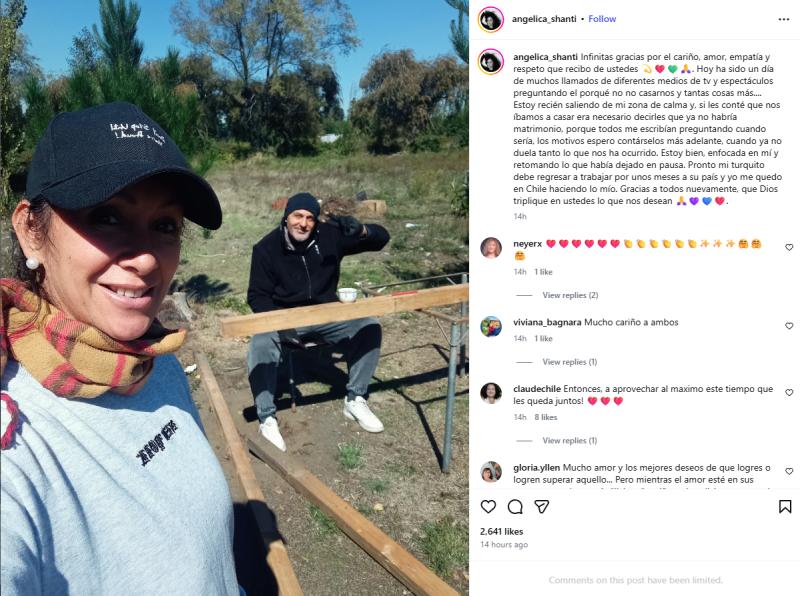Follow angelica_shanti
800x596 pixels.
(x=602, y=19)
